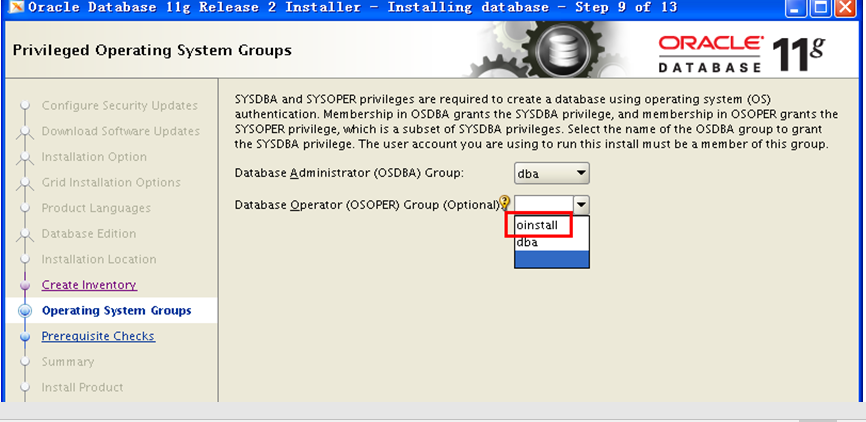Click the Download Software Updates step
Viewport: 866px width, 422px height.
120,131
